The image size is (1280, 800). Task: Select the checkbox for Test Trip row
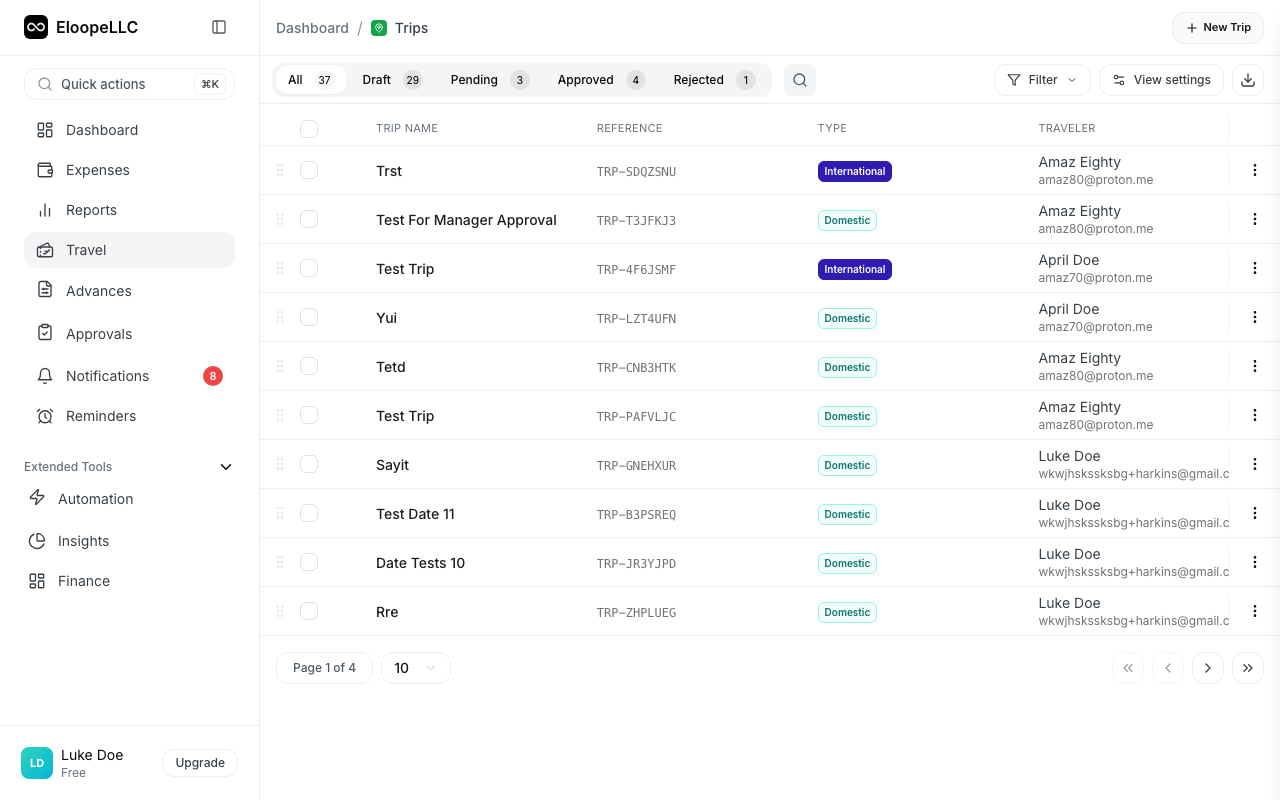point(309,268)
